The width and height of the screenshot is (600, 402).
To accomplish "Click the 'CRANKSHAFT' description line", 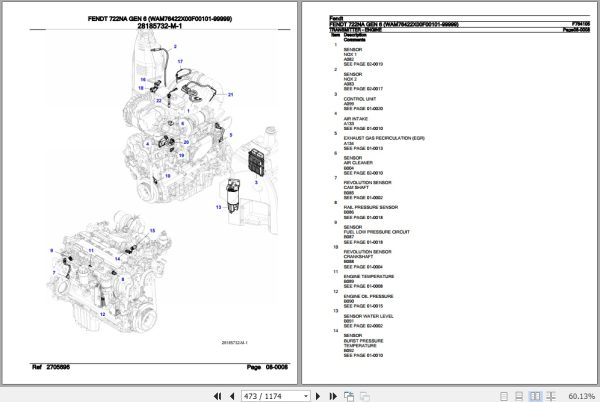I will click(358, 257).
